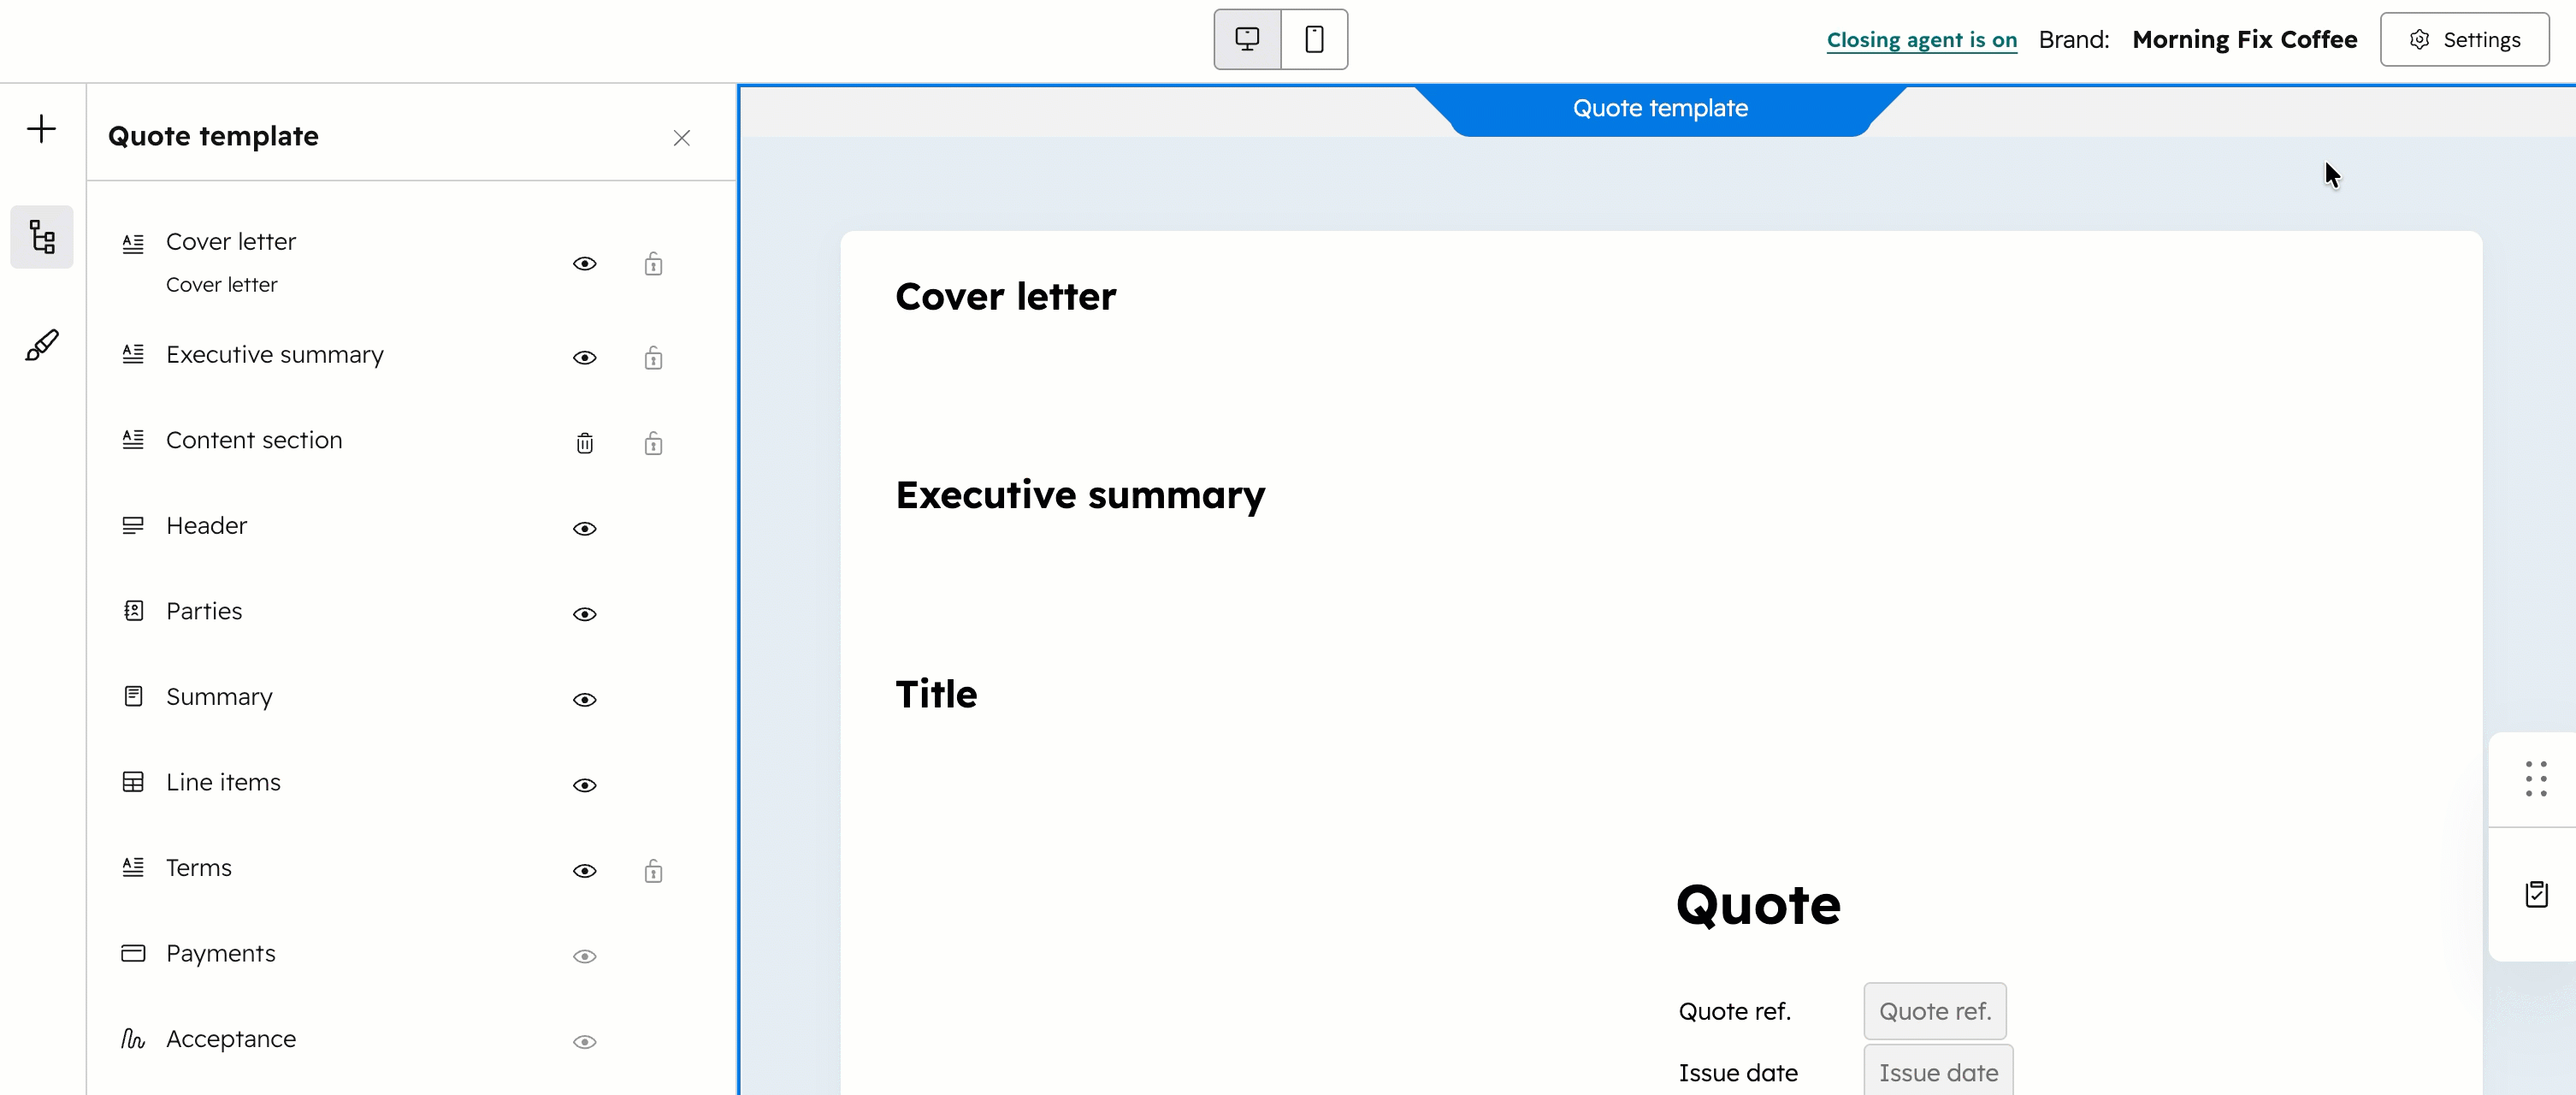This screenshot has height=1095, width=2576.
Task: Open the paintbrush styles icon
Action: pyautogui.click(x=42, y=345)
